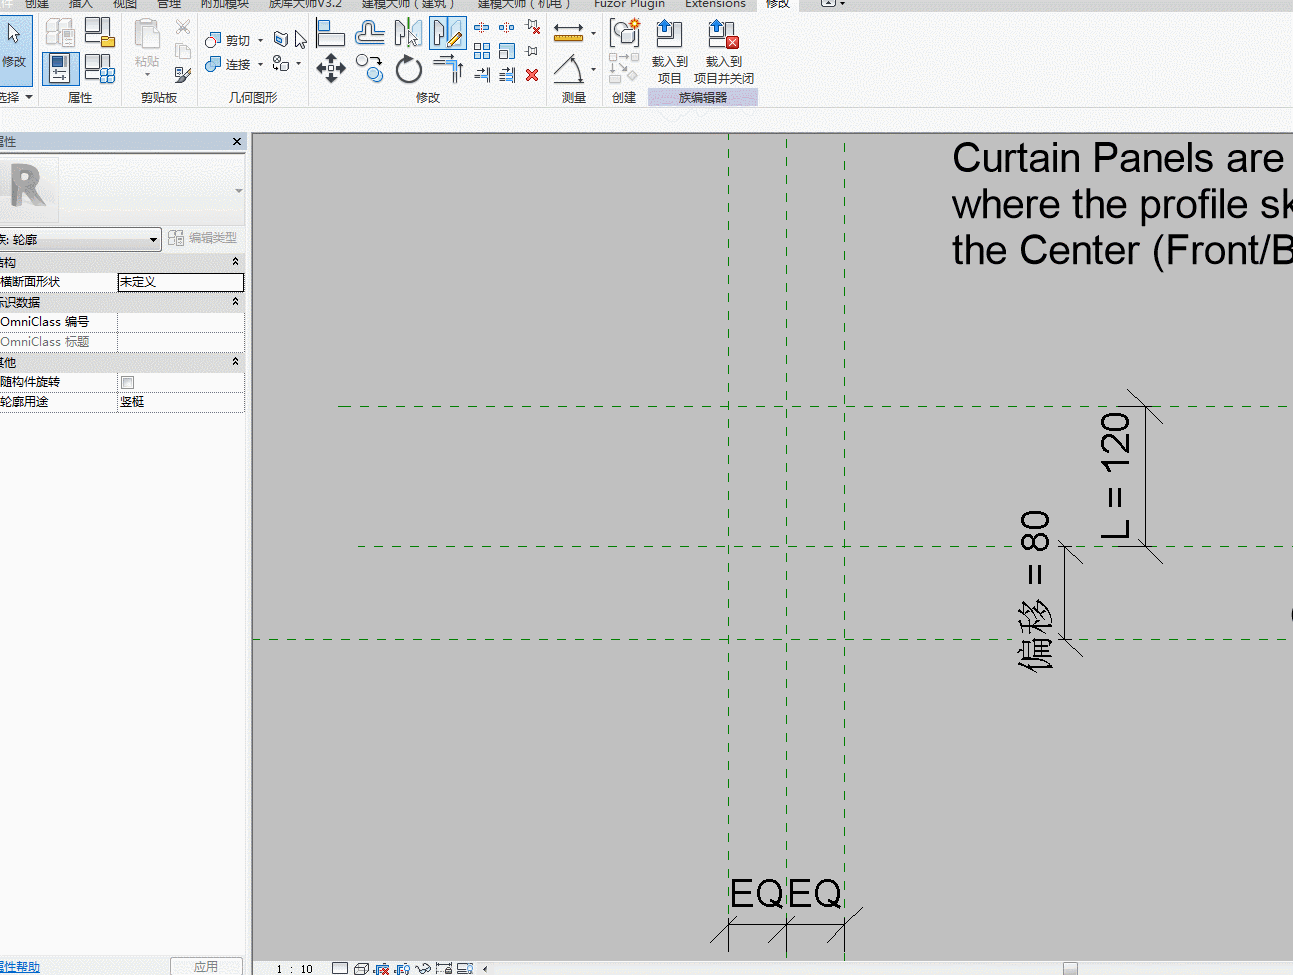The width and height of the screenshot is (1293, 975).
Task: Open the 族: 轮廓 type selector dropdown
Action: tap(80, 239)
